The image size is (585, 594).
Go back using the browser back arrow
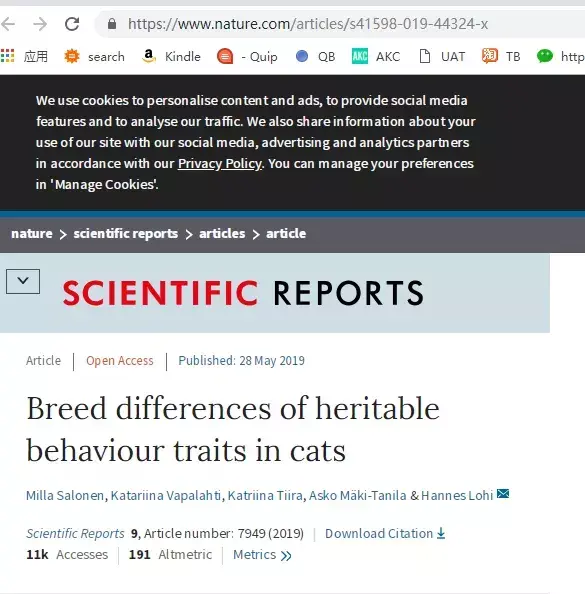pyautogui.click(x=8, y=24)
